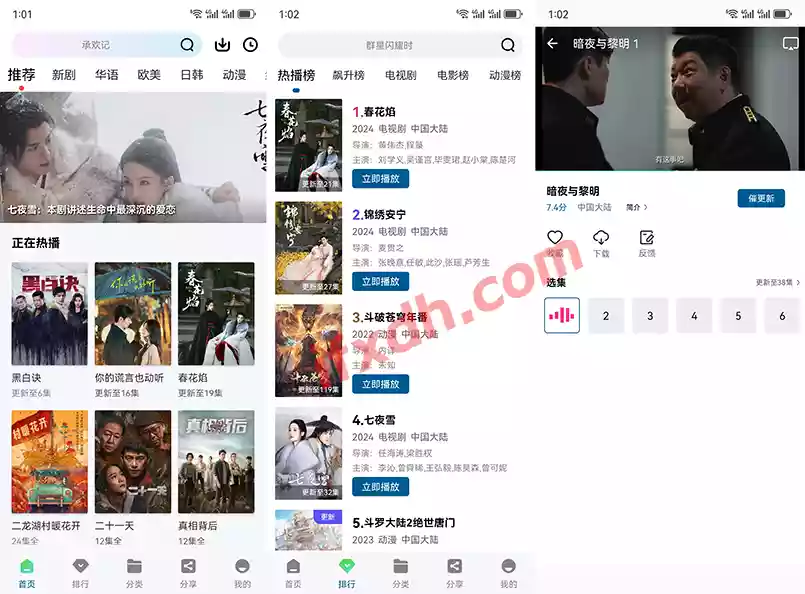Go back using the arrow beside 暗夜与黎明 1

click(x=552, y=44)
